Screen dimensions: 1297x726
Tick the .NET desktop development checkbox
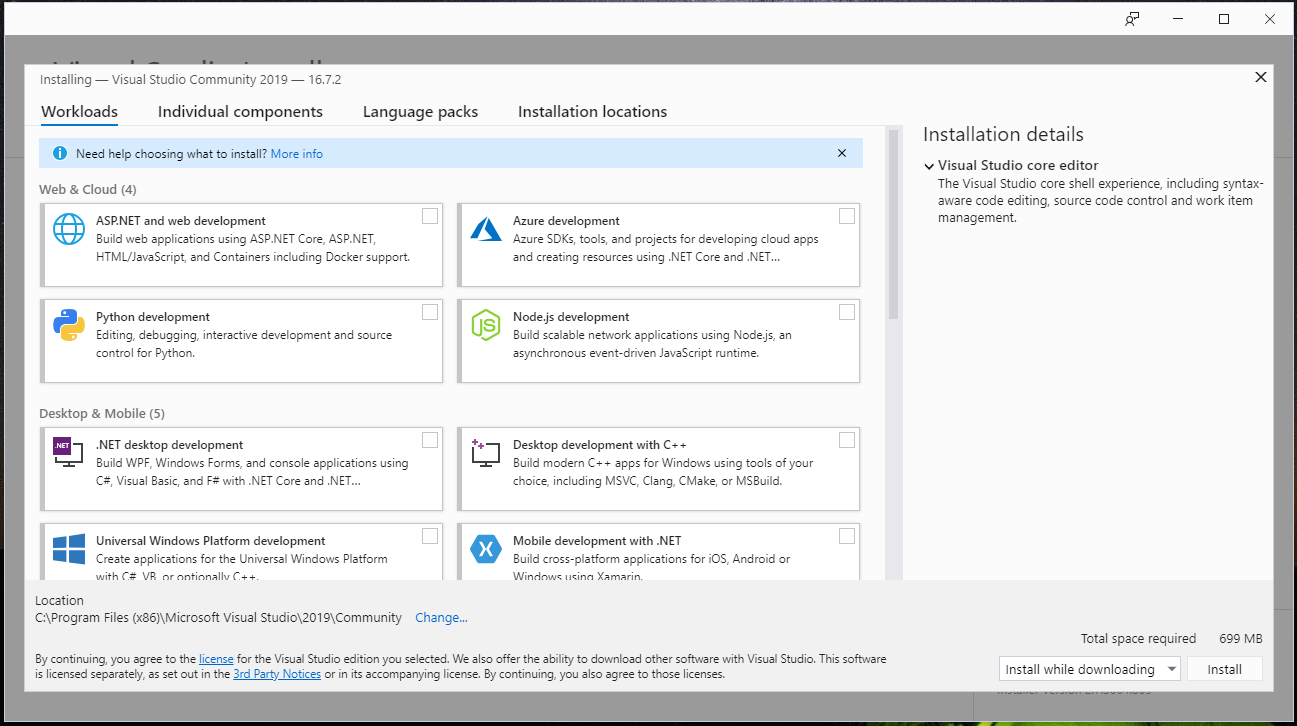coord(430,440)
